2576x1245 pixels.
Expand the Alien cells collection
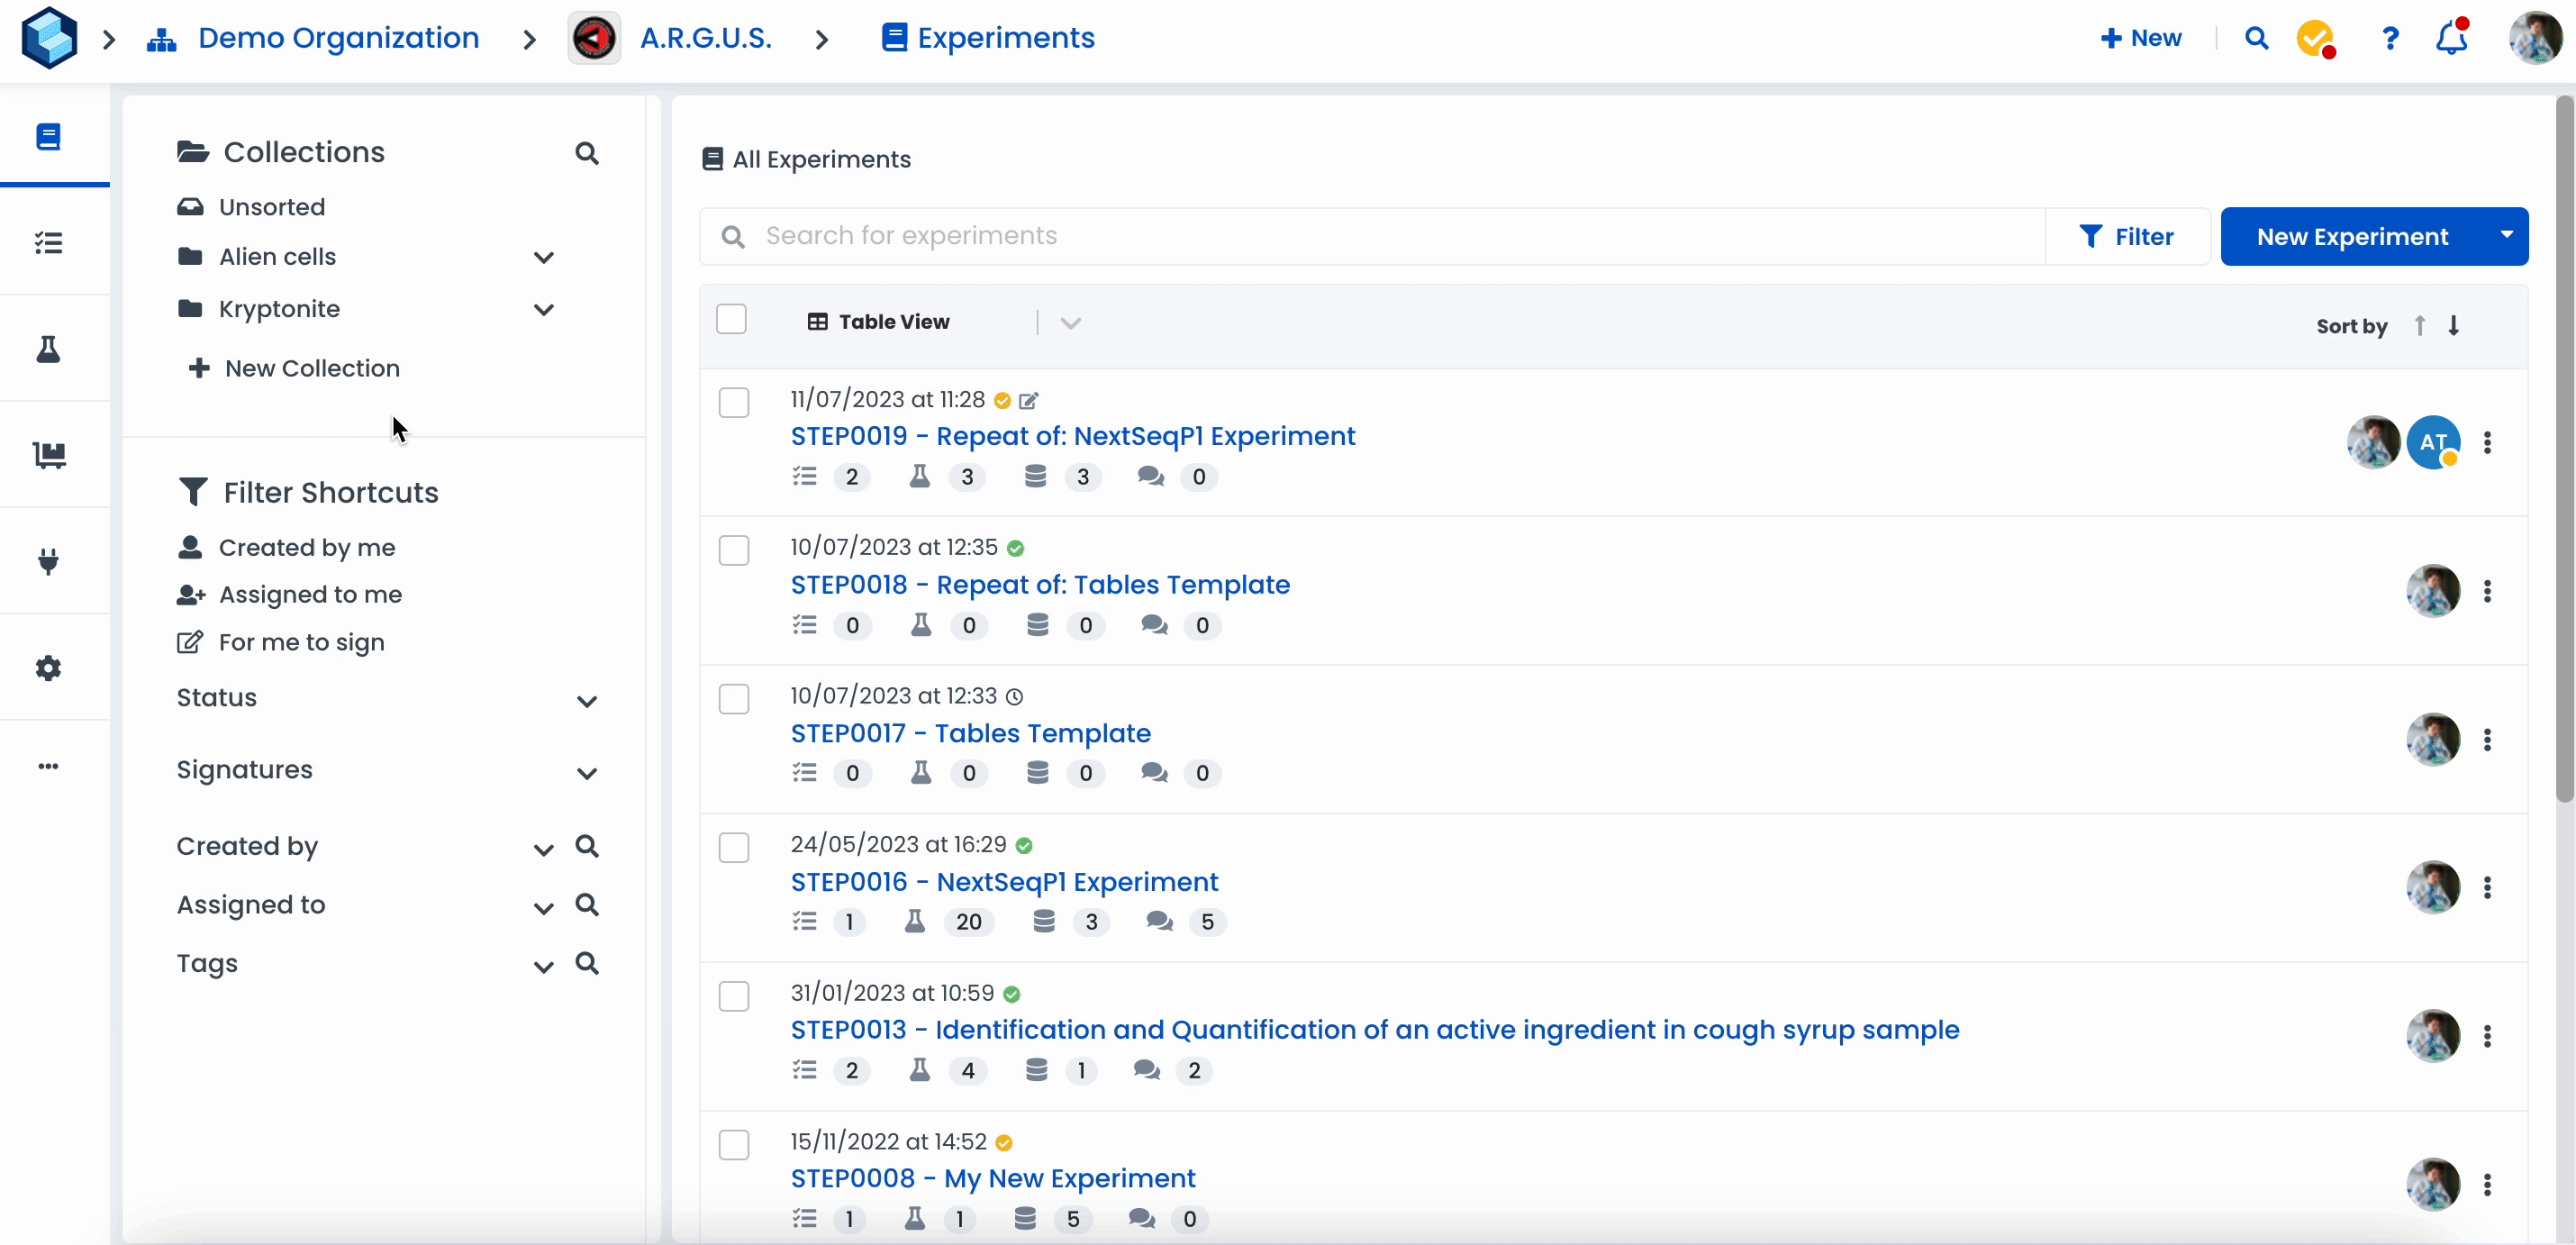(543, 258)
